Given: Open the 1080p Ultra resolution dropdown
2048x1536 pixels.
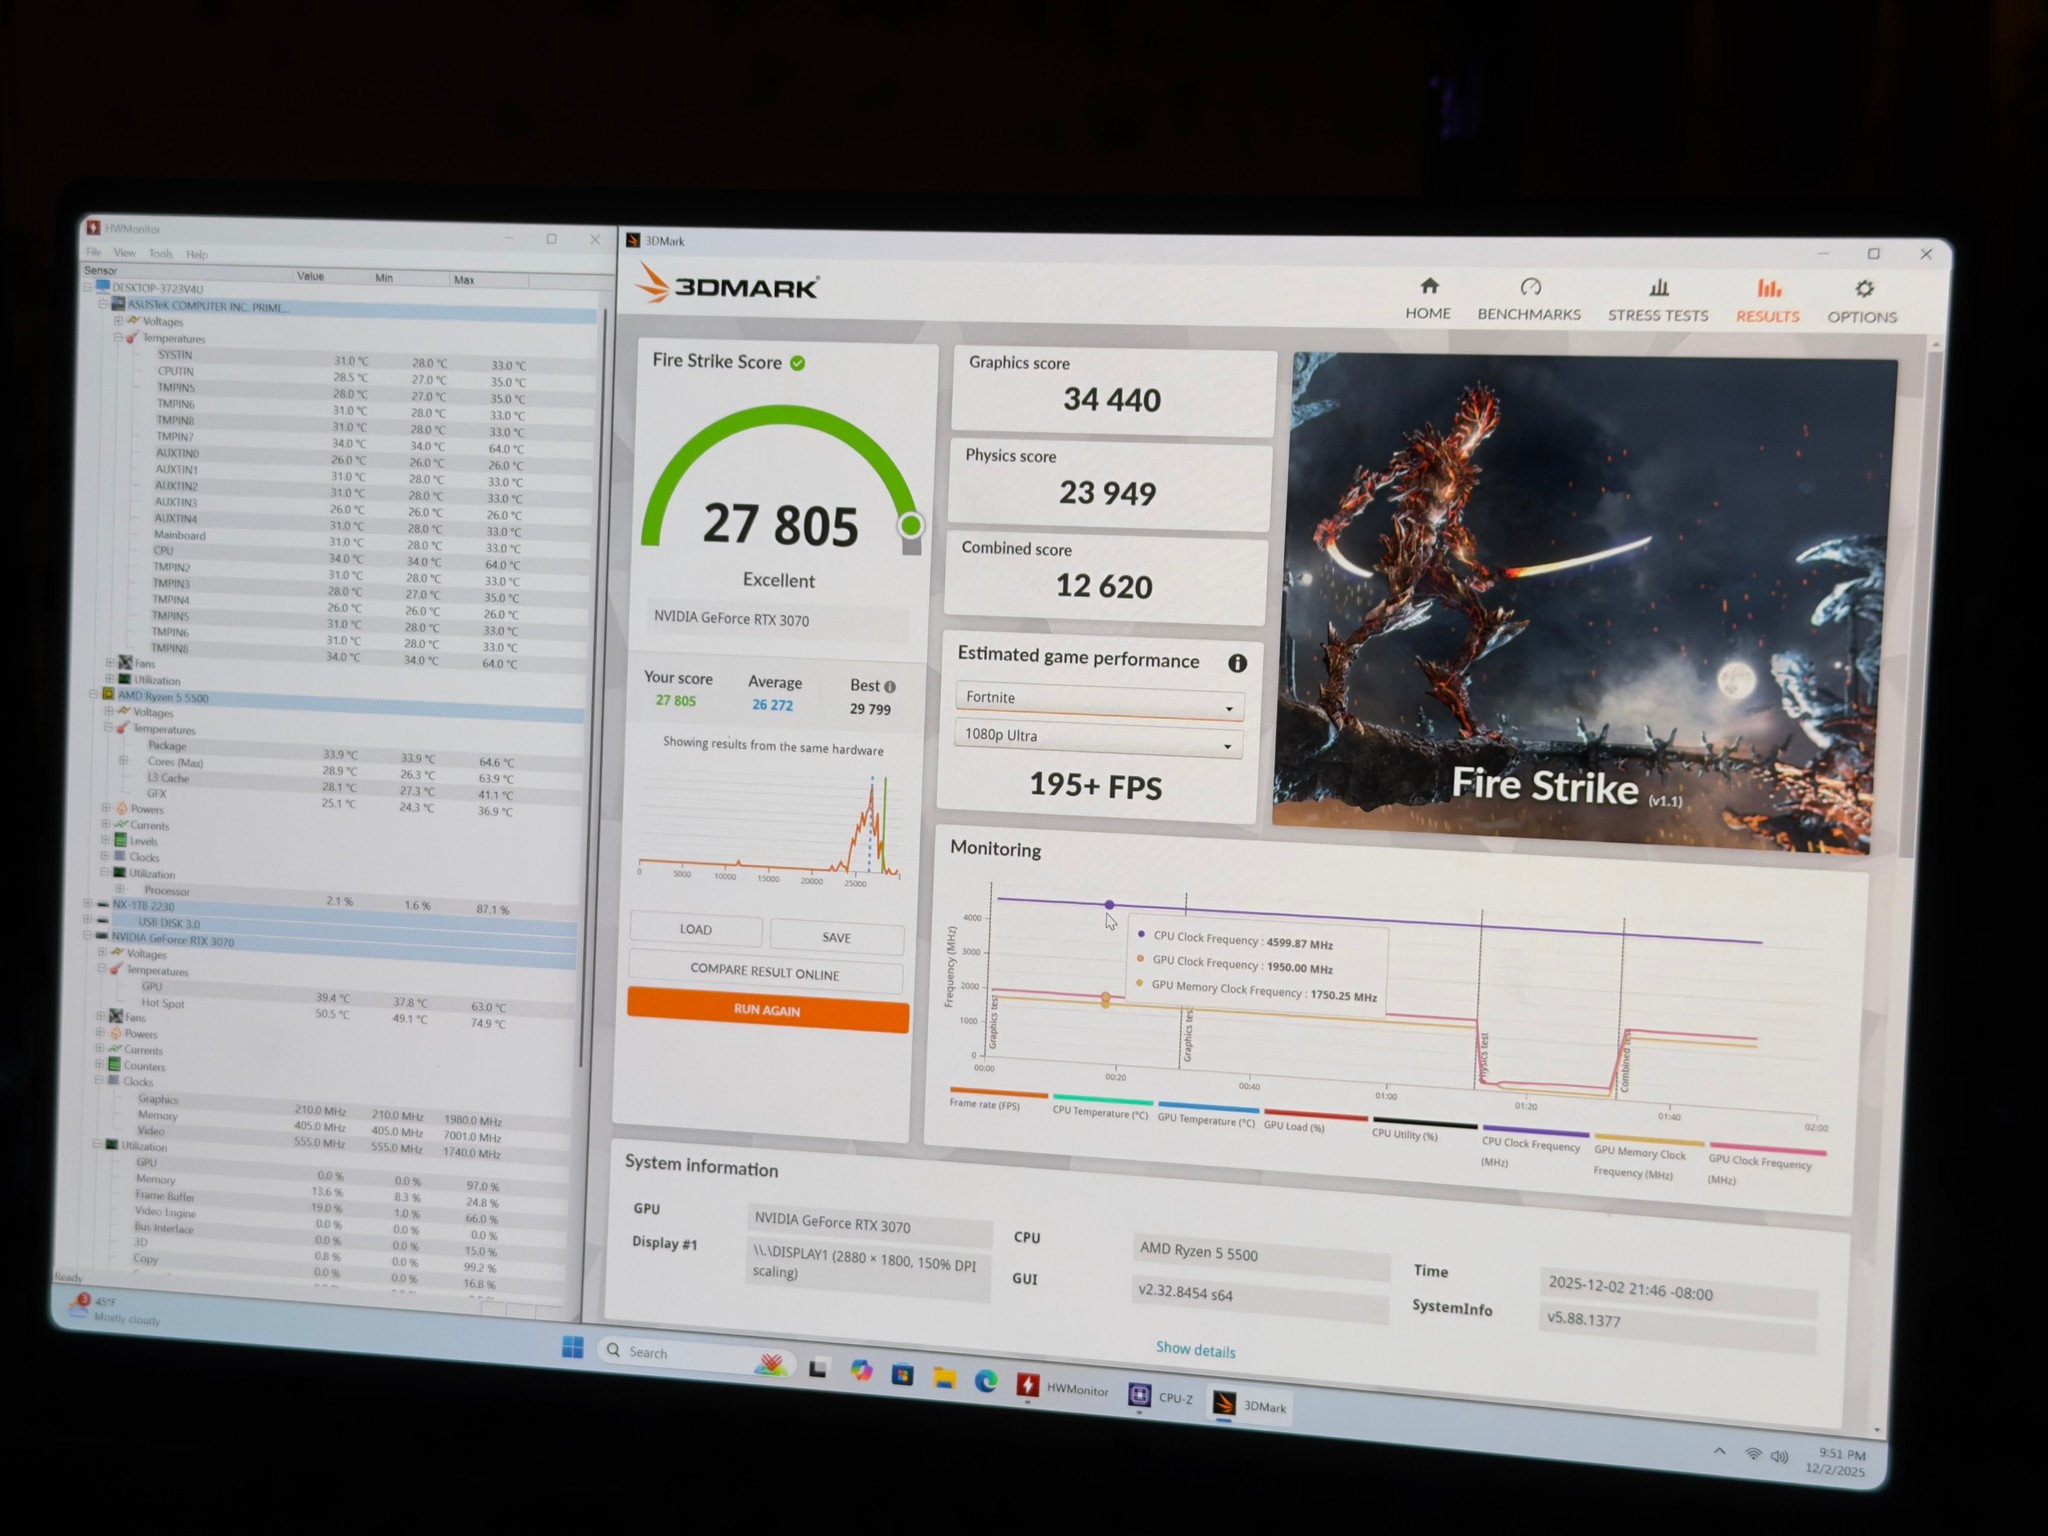Looking at the screenshot, I should click(1098, 738).
